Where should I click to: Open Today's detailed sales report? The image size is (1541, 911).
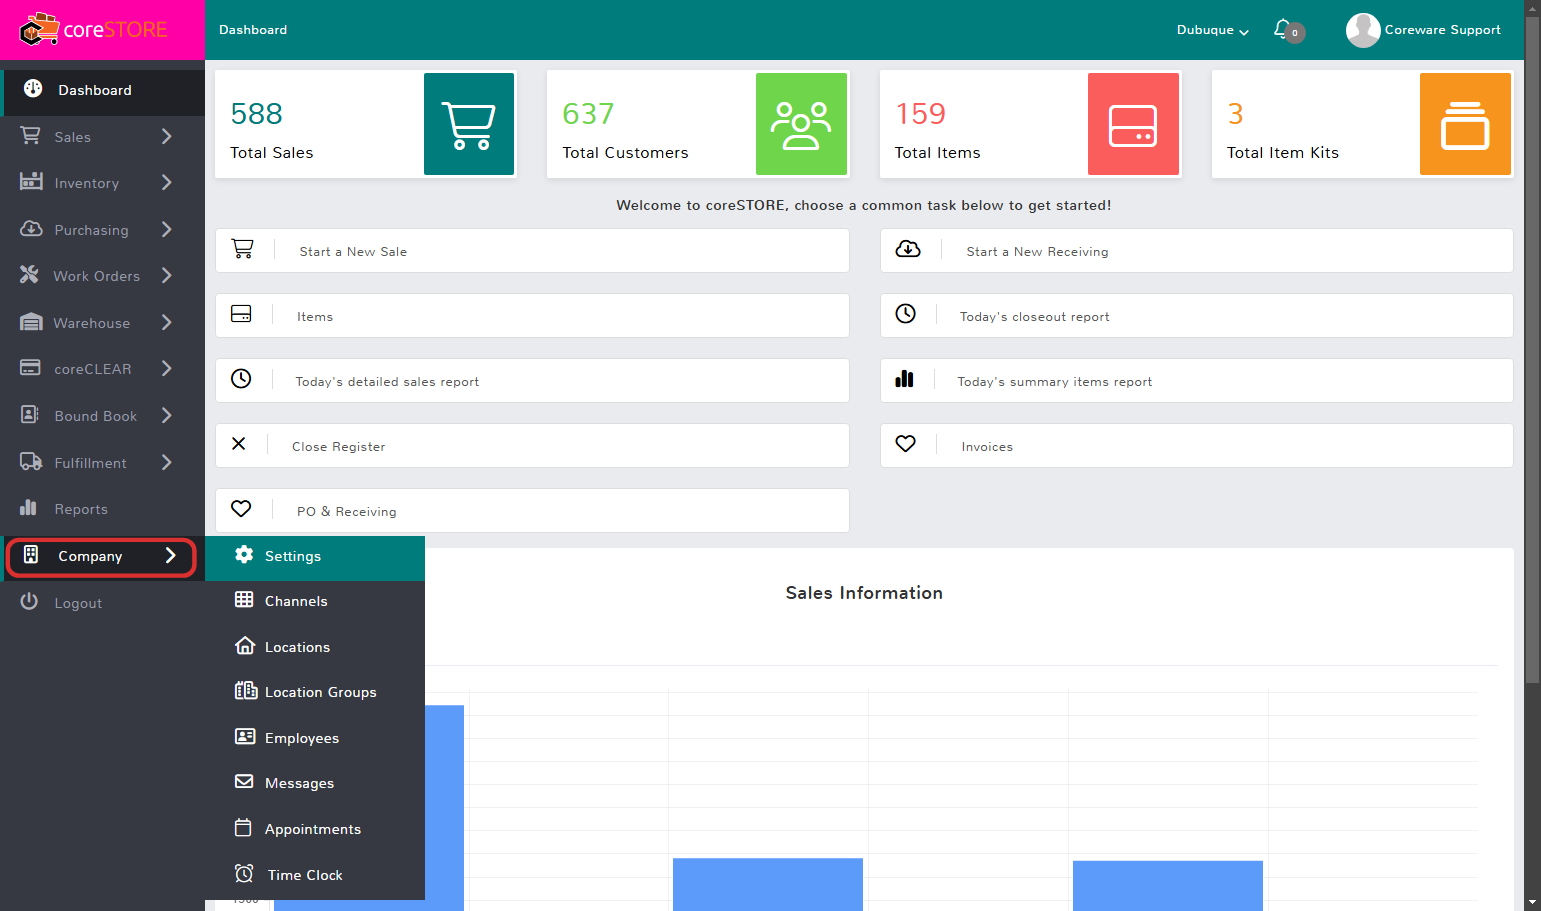(x=532, y=381)
